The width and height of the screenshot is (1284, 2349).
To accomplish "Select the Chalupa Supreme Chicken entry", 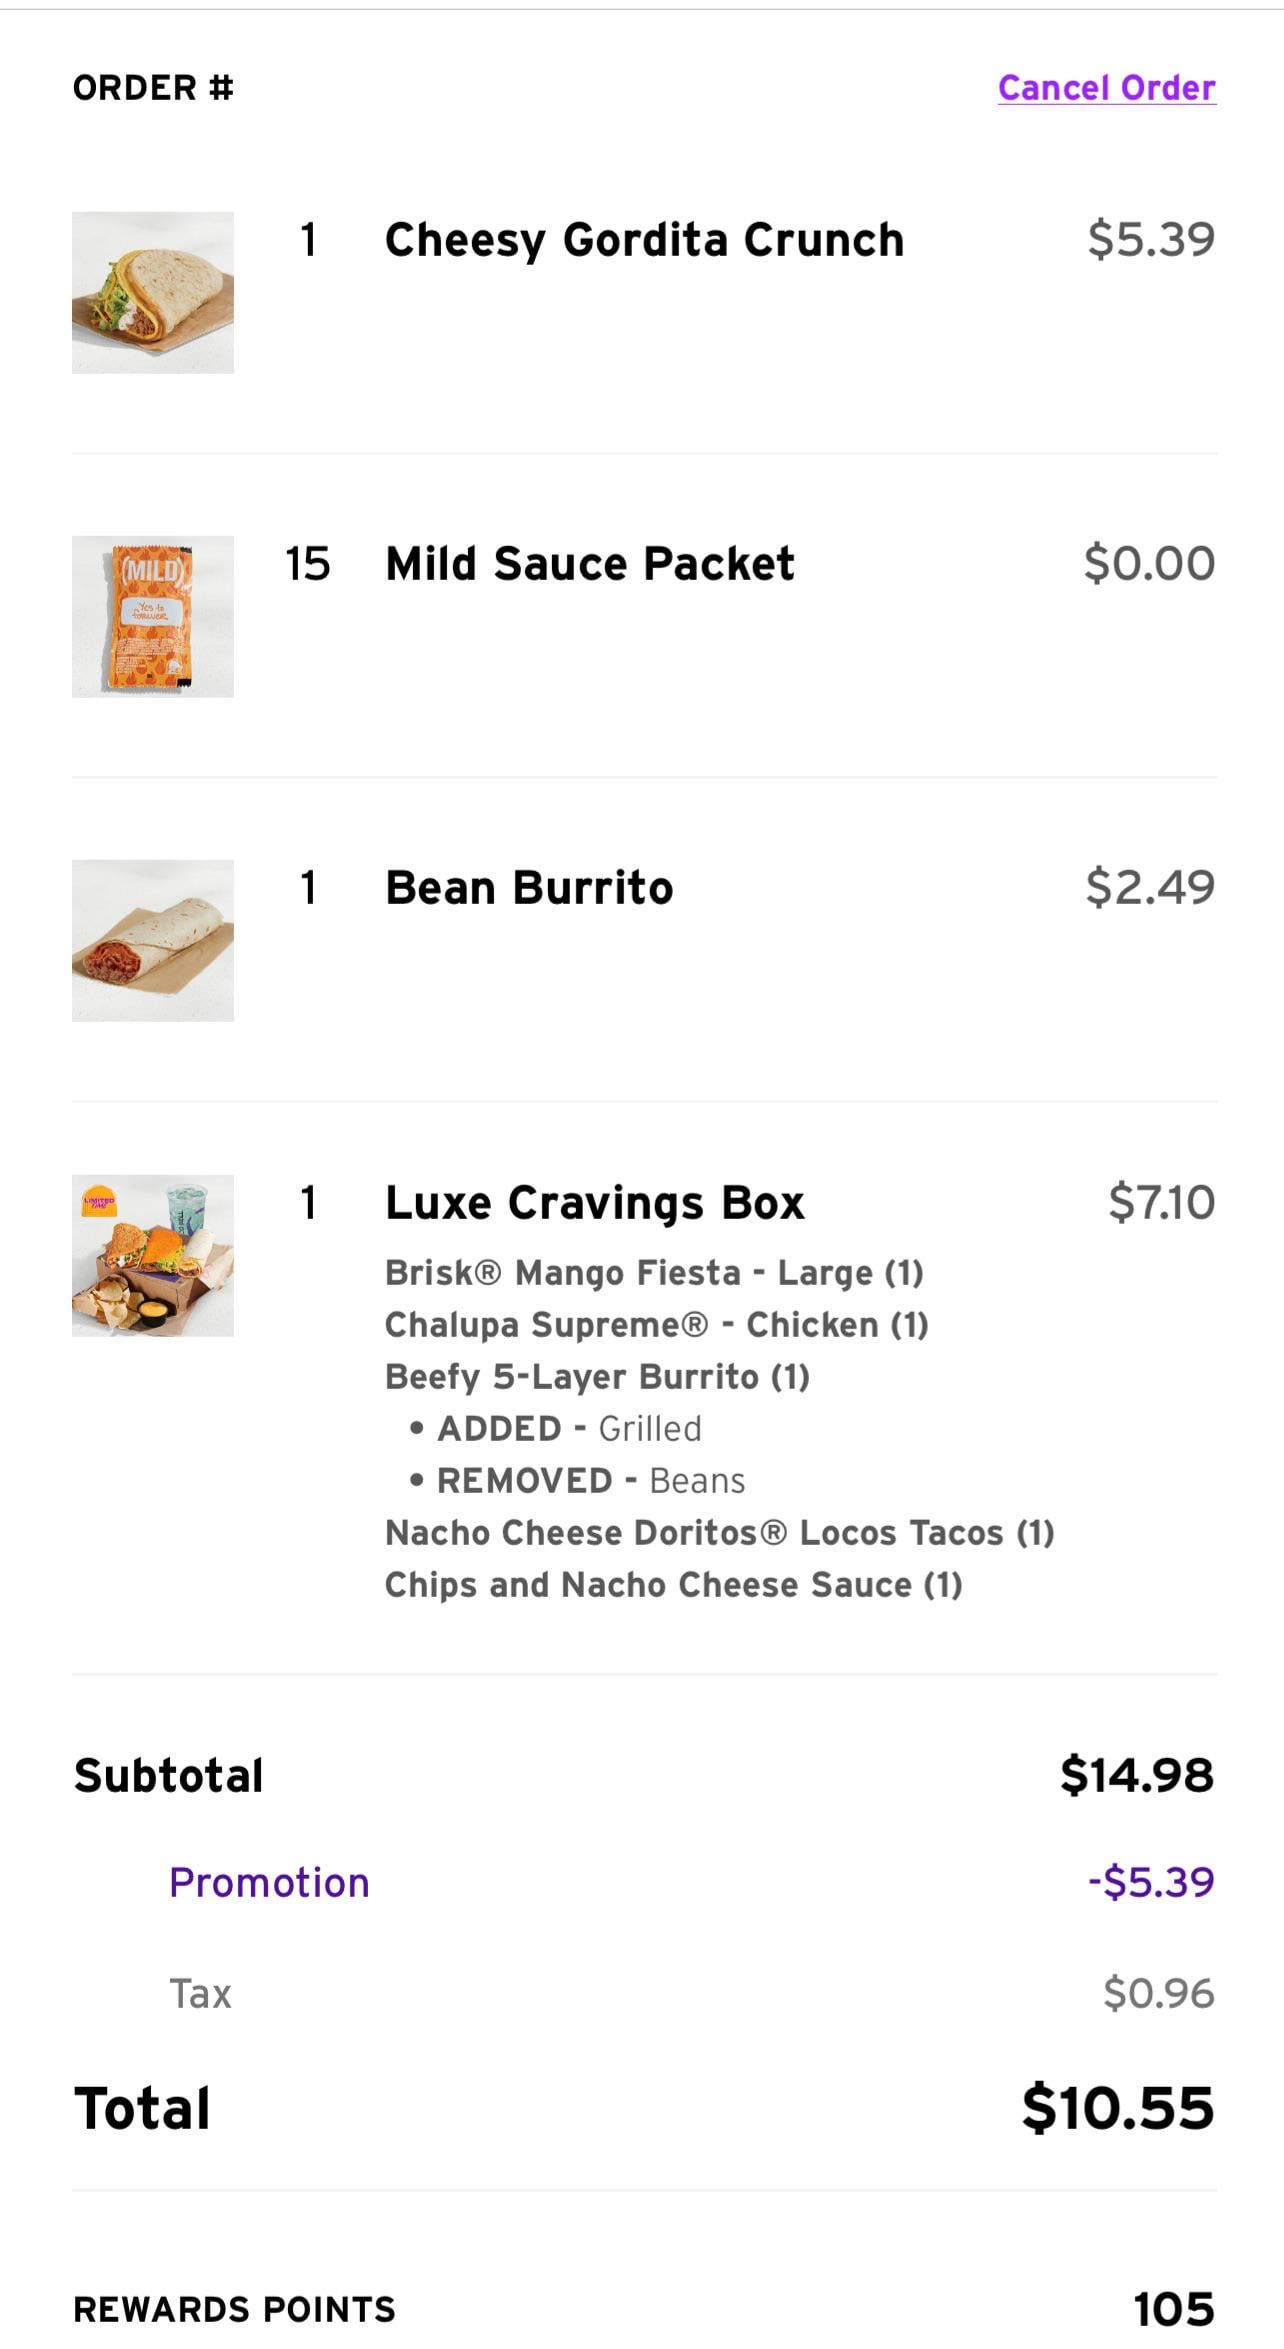I will 657,1325.
